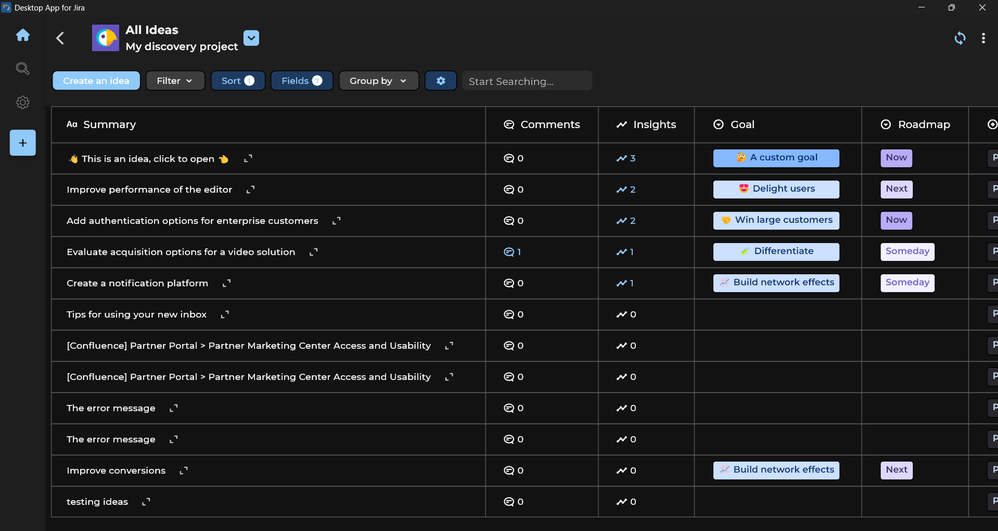Click the 'Delight users' goal tag
The width and height of the screenshot is (998, 531).
(777, 189)
